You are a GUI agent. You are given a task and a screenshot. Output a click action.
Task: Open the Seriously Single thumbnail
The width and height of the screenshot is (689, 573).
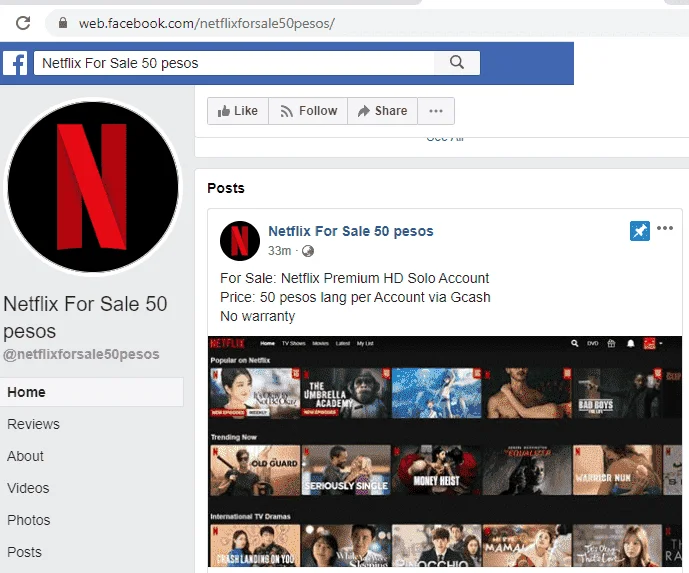point(346,470)
